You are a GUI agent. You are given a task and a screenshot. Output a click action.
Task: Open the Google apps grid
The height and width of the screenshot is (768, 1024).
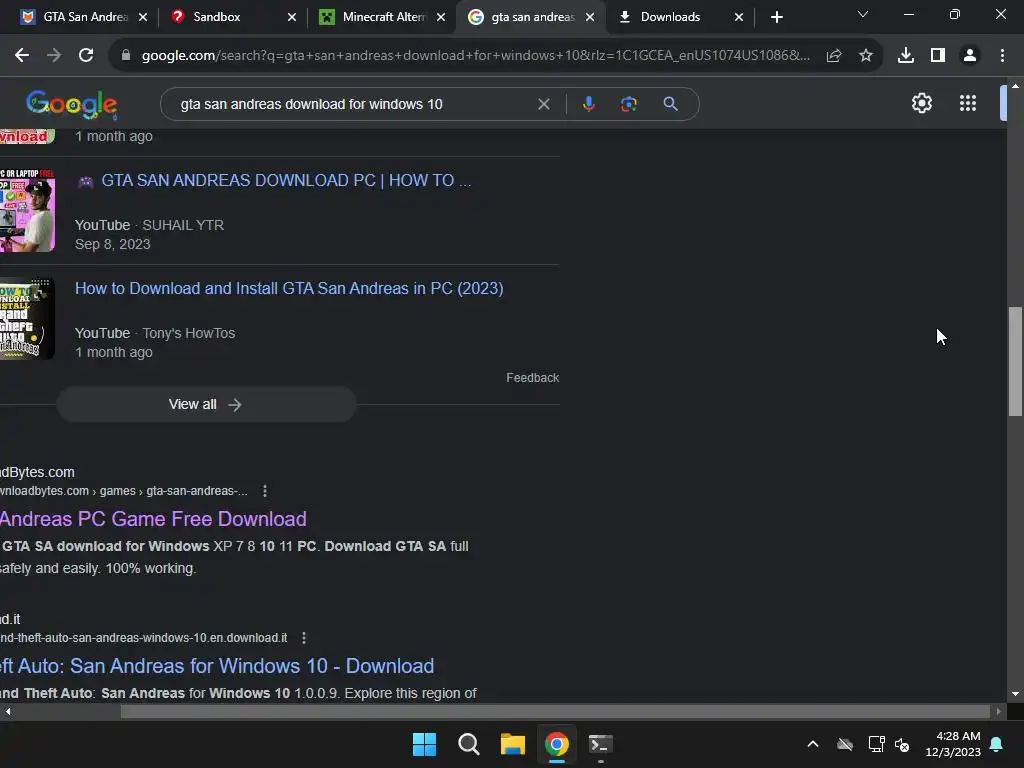(x=968, y=103)
